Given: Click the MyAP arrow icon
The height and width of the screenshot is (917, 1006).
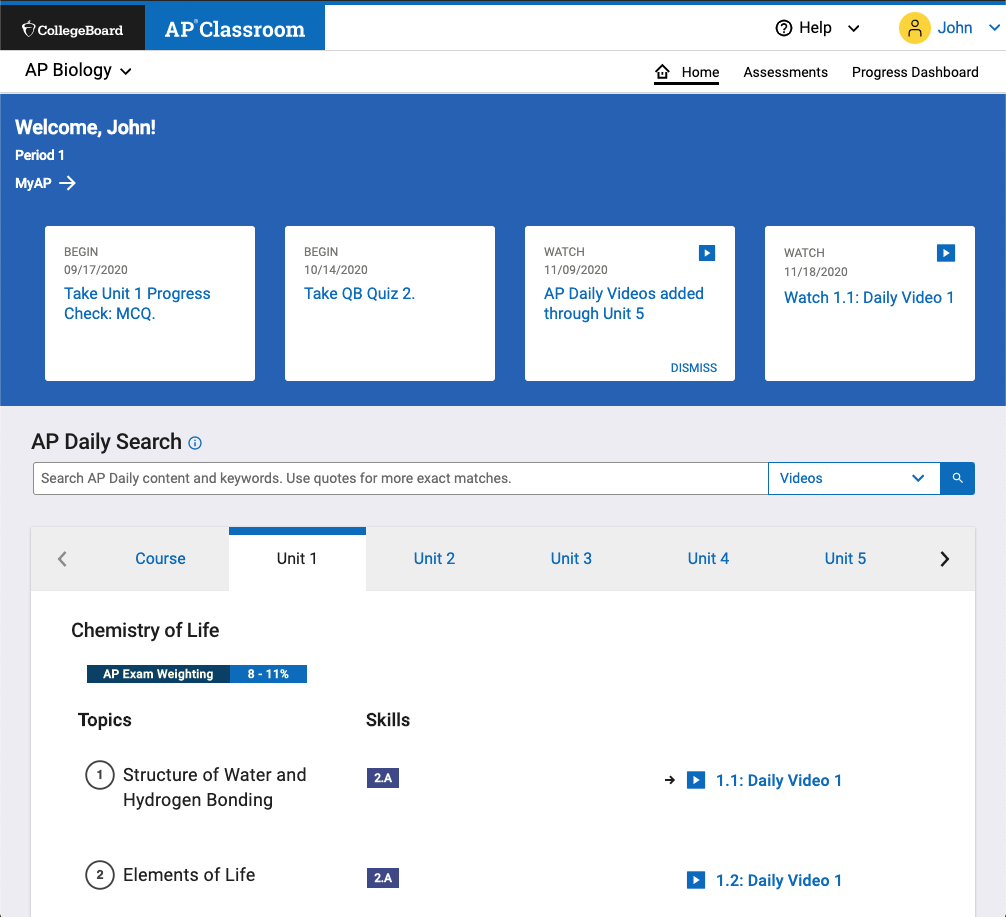Looking at the screenshot, I should click(67, 183).
